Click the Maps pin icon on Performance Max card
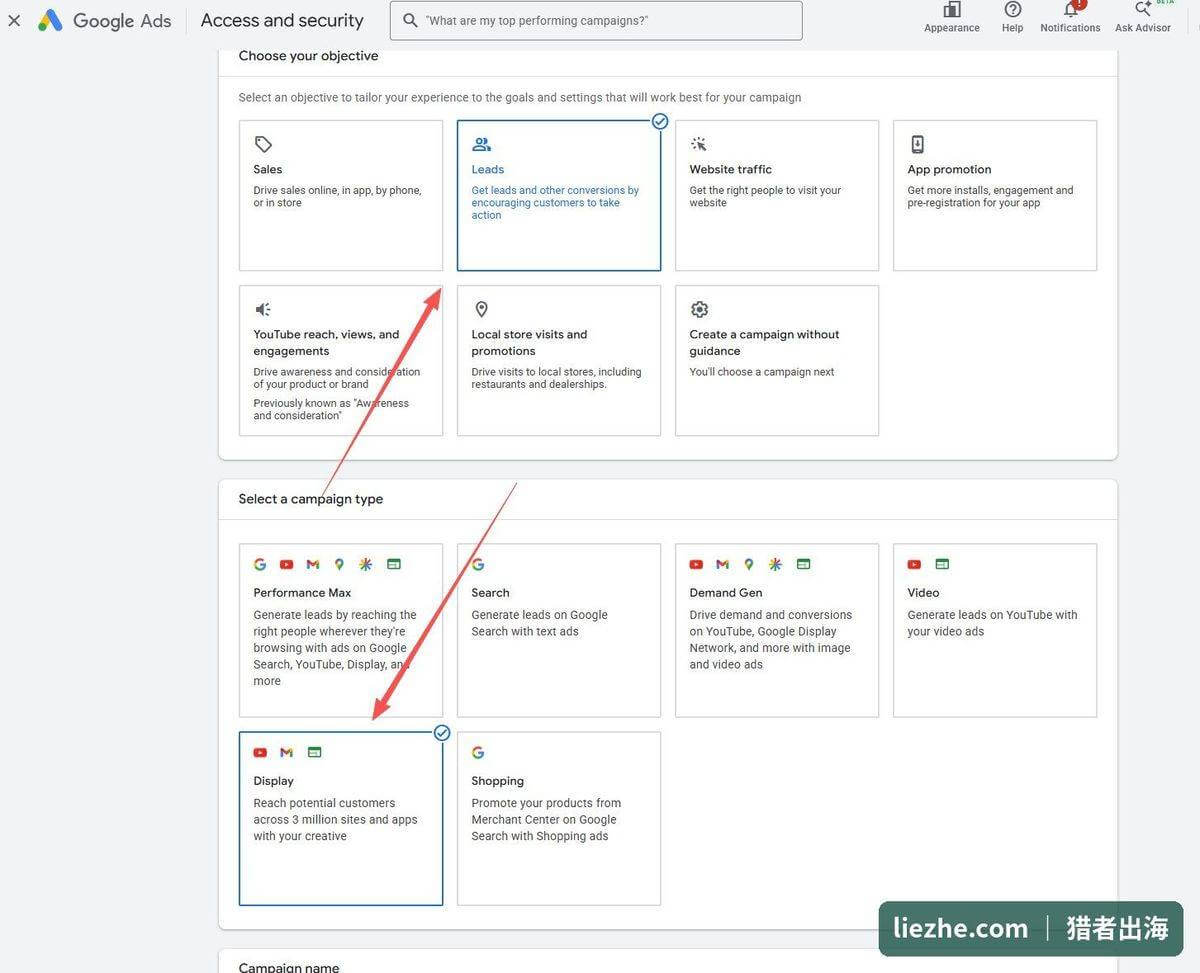This screenshot has width=1200, height=973. pyautogui.click(x=339, y=564)
